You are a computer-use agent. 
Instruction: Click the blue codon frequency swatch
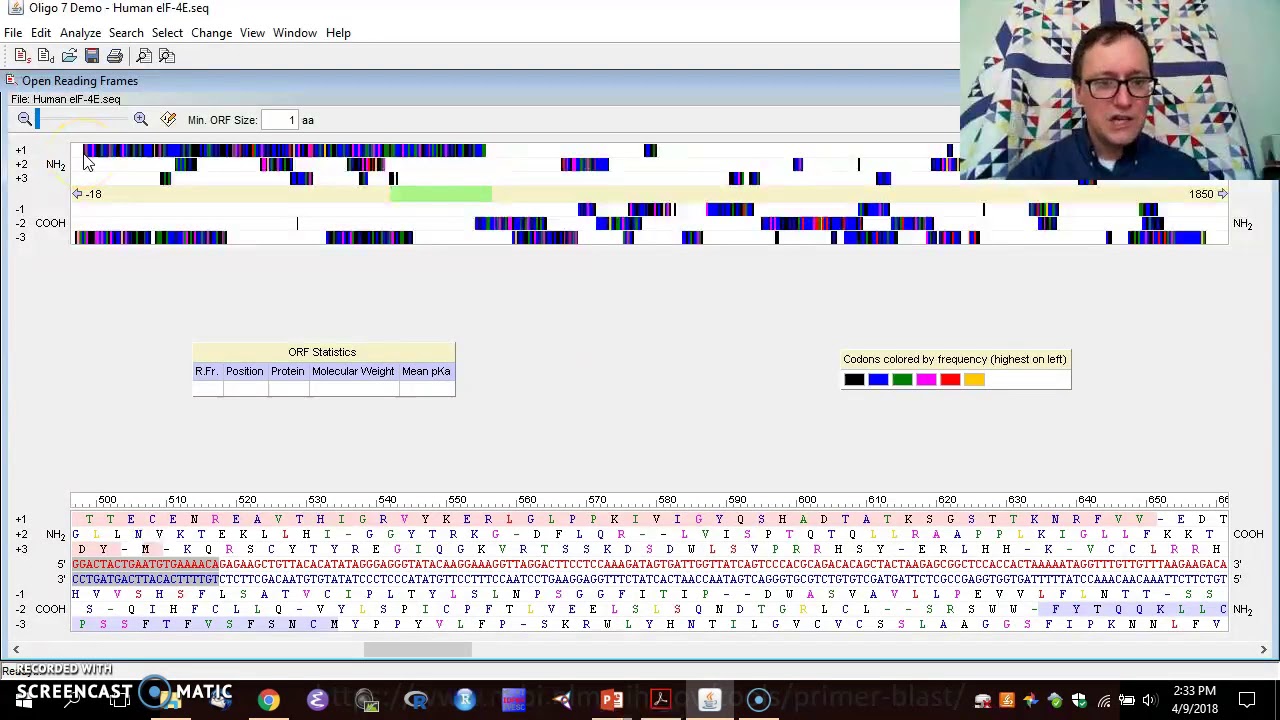878,380
